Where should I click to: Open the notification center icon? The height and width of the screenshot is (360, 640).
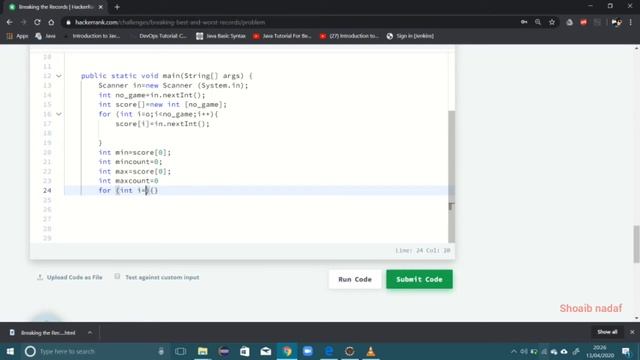click(x=627, y=351)
